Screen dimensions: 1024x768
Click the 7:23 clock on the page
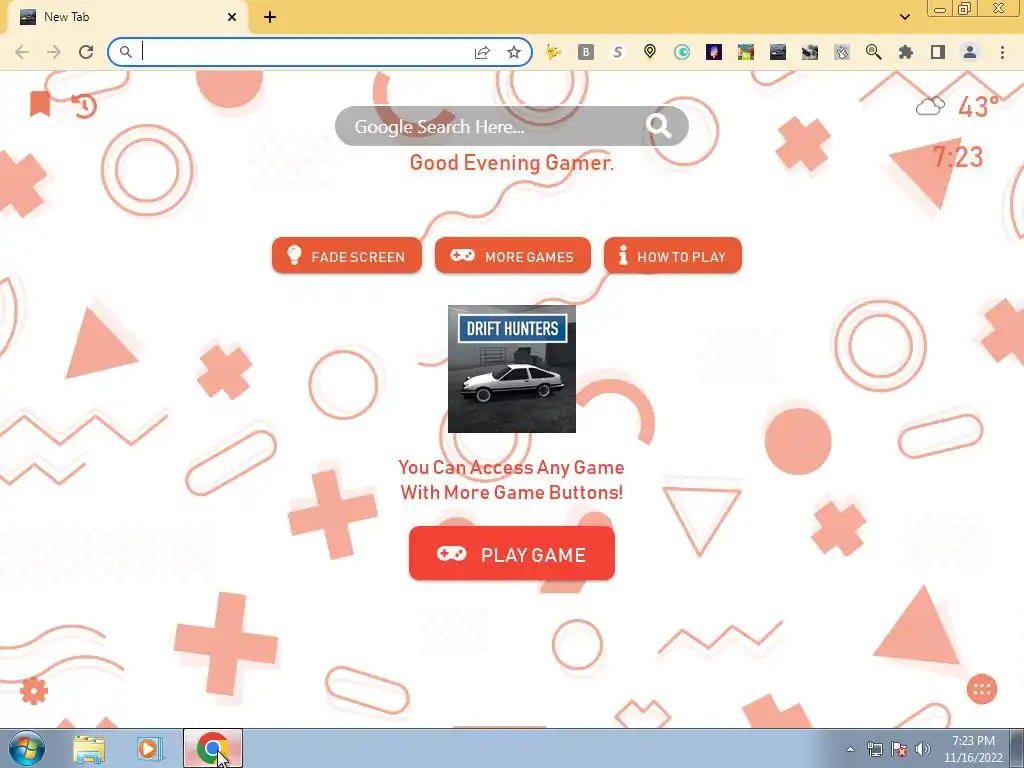(x=957, y=157)
